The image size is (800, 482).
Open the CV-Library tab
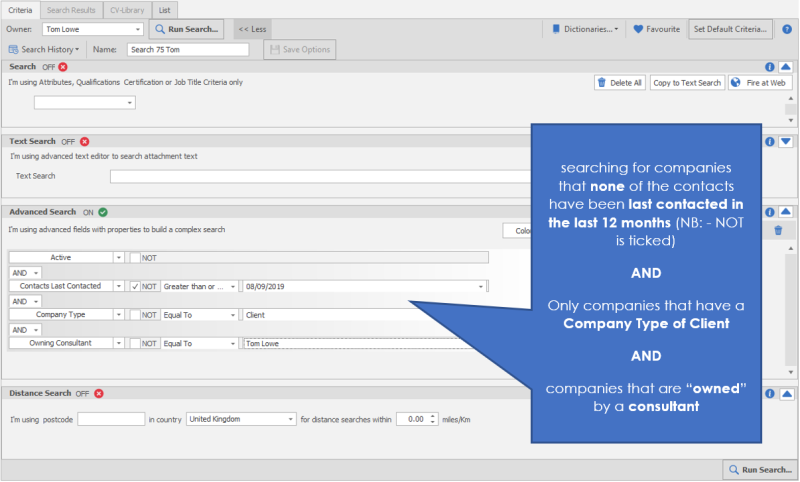click(x=125, y=9)
